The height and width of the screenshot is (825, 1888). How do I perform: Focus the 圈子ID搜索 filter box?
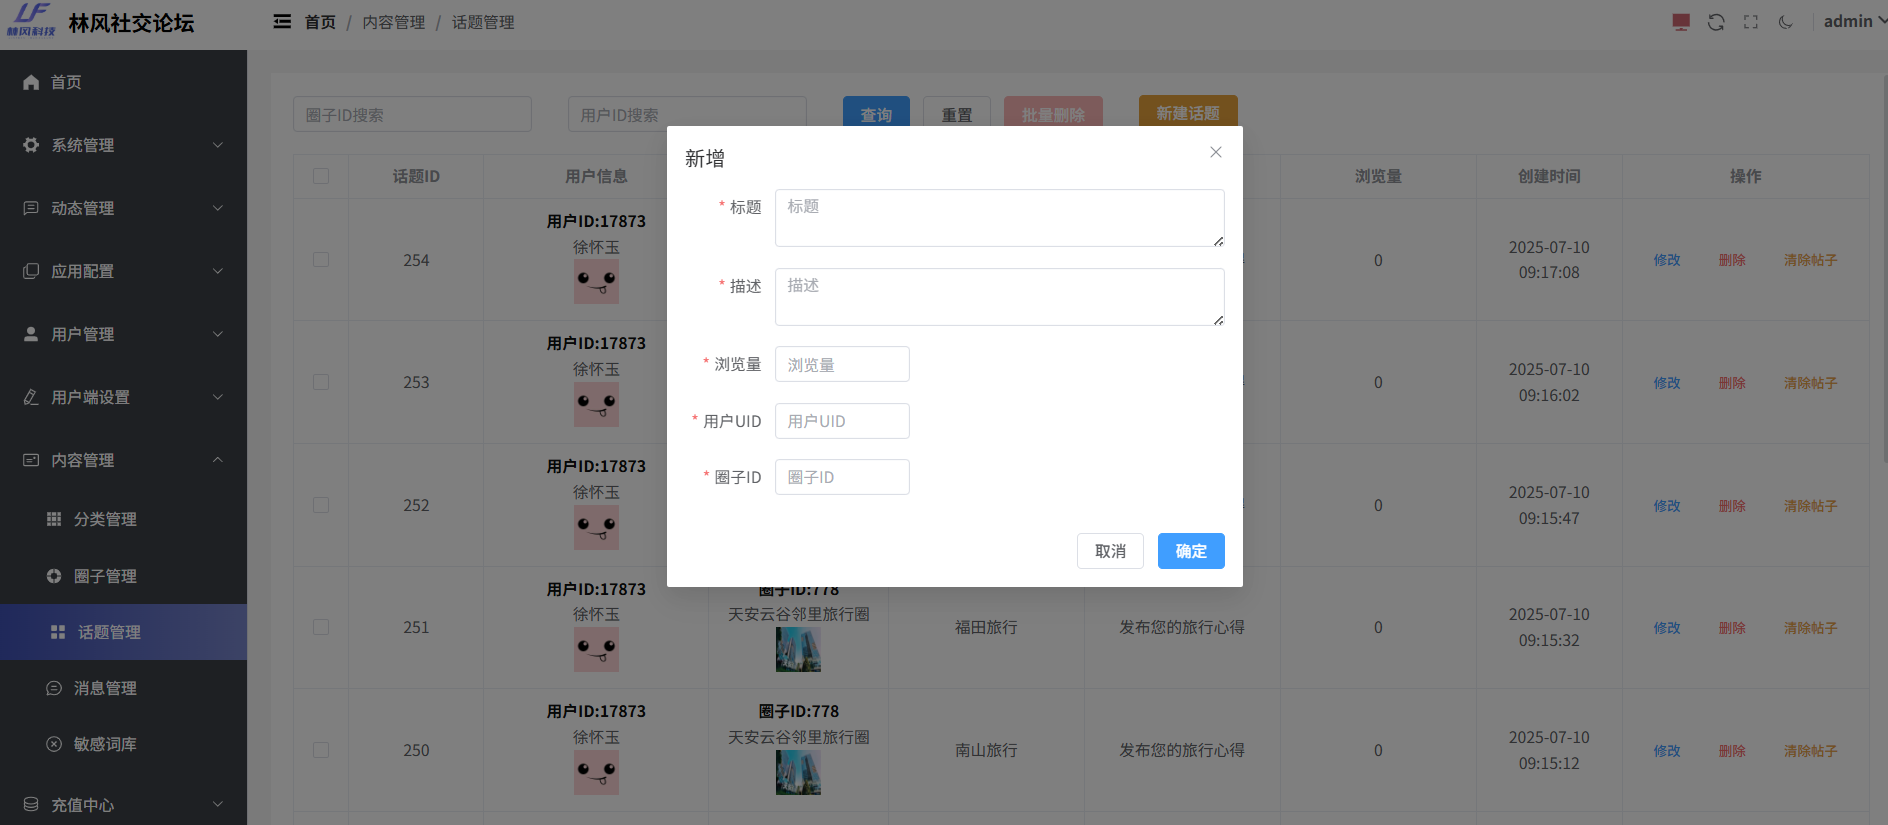(412, 114)
